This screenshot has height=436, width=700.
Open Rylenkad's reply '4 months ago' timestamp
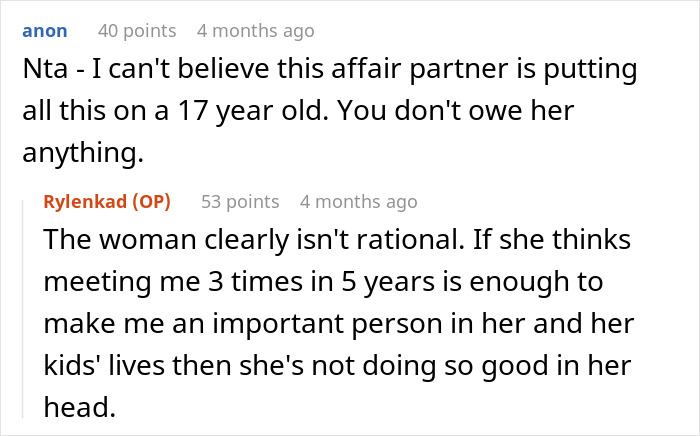coord(358,201)
